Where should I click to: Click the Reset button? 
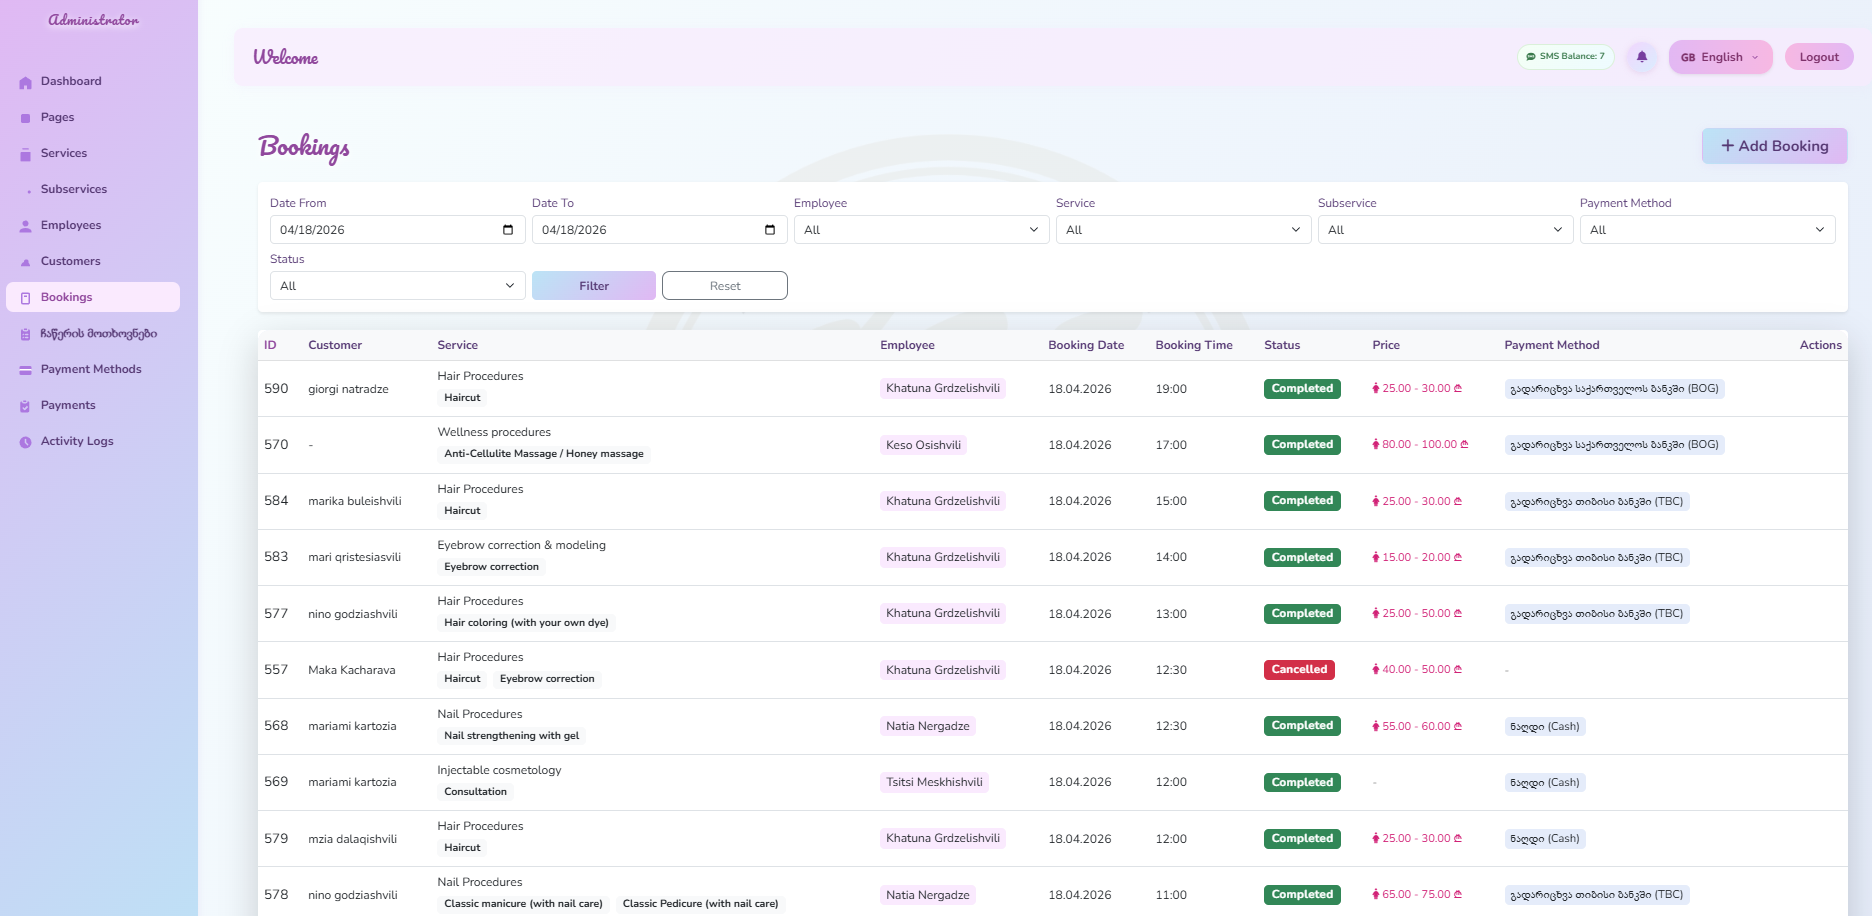point(725,286)
